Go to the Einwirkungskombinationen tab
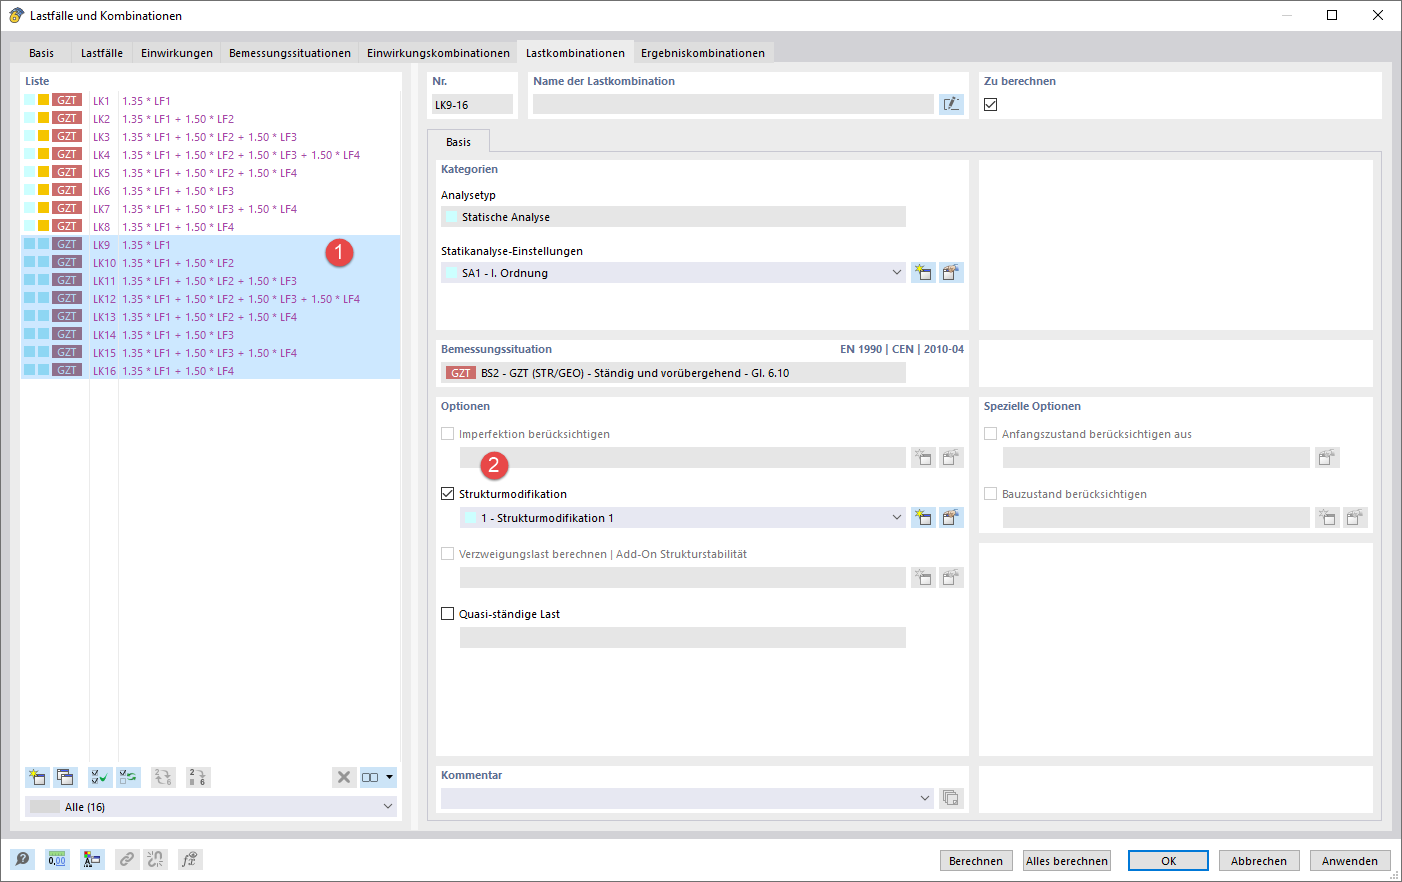The height and width of the screenshot is (882, 1402). [438, 53]
